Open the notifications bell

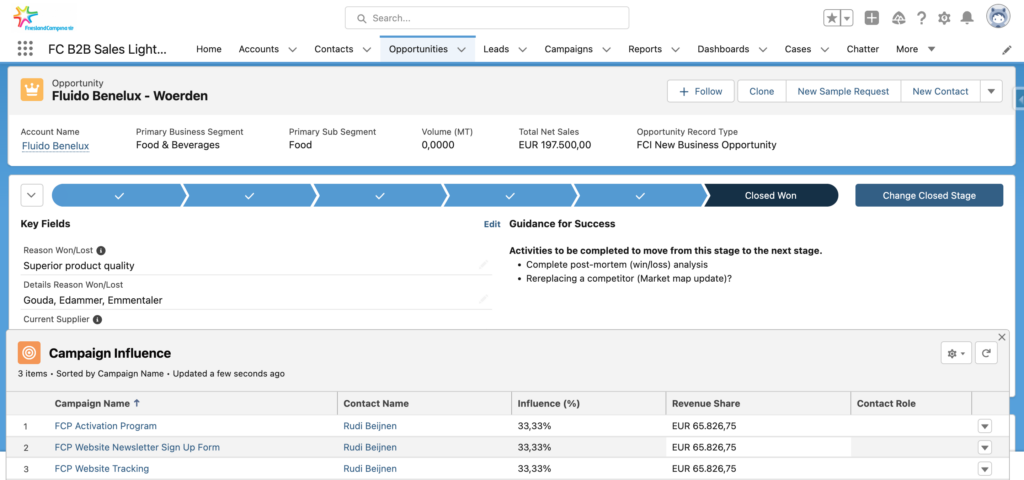click(x=967, y=18)
